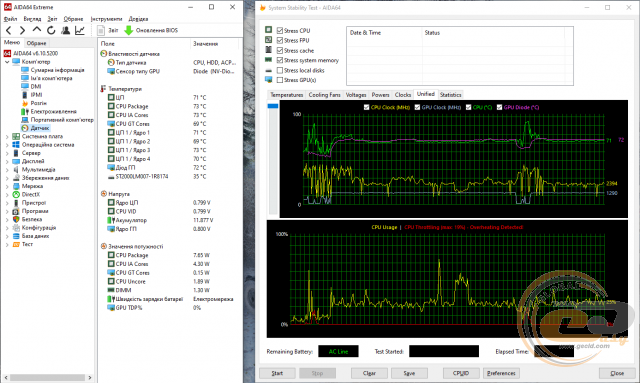Click the Оновлення BIOS green arrow button
This screenshot has height=383, width=640.
[151, 30]
